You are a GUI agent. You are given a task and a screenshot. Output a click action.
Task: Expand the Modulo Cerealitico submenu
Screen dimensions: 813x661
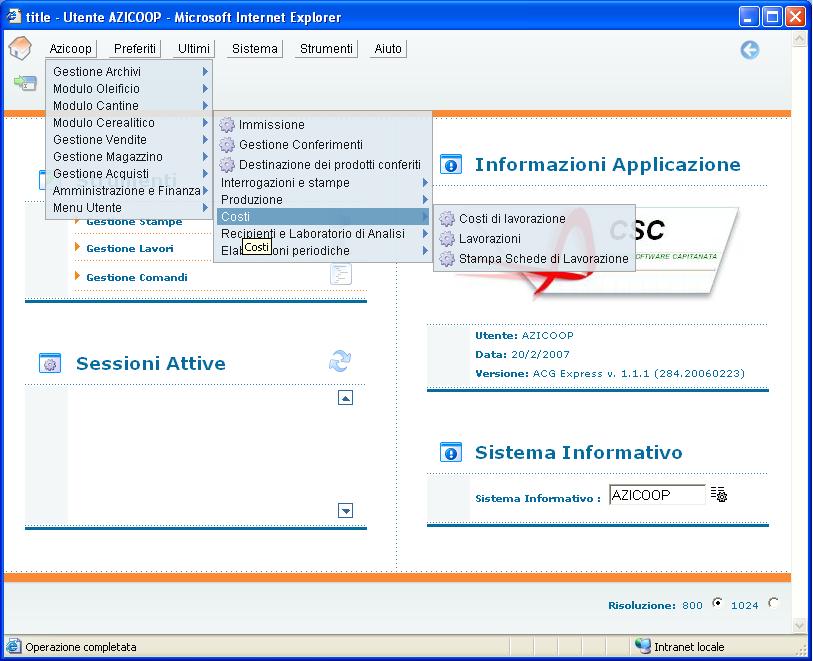[x=205, y=123]
